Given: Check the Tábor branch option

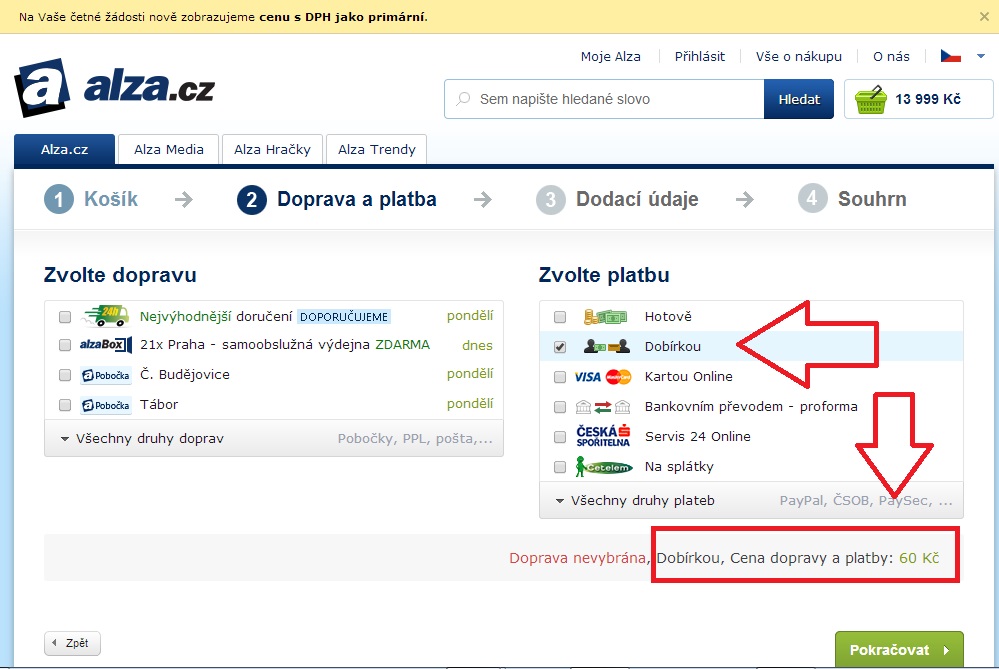Looking at the screenshot, I should (64, 405).
